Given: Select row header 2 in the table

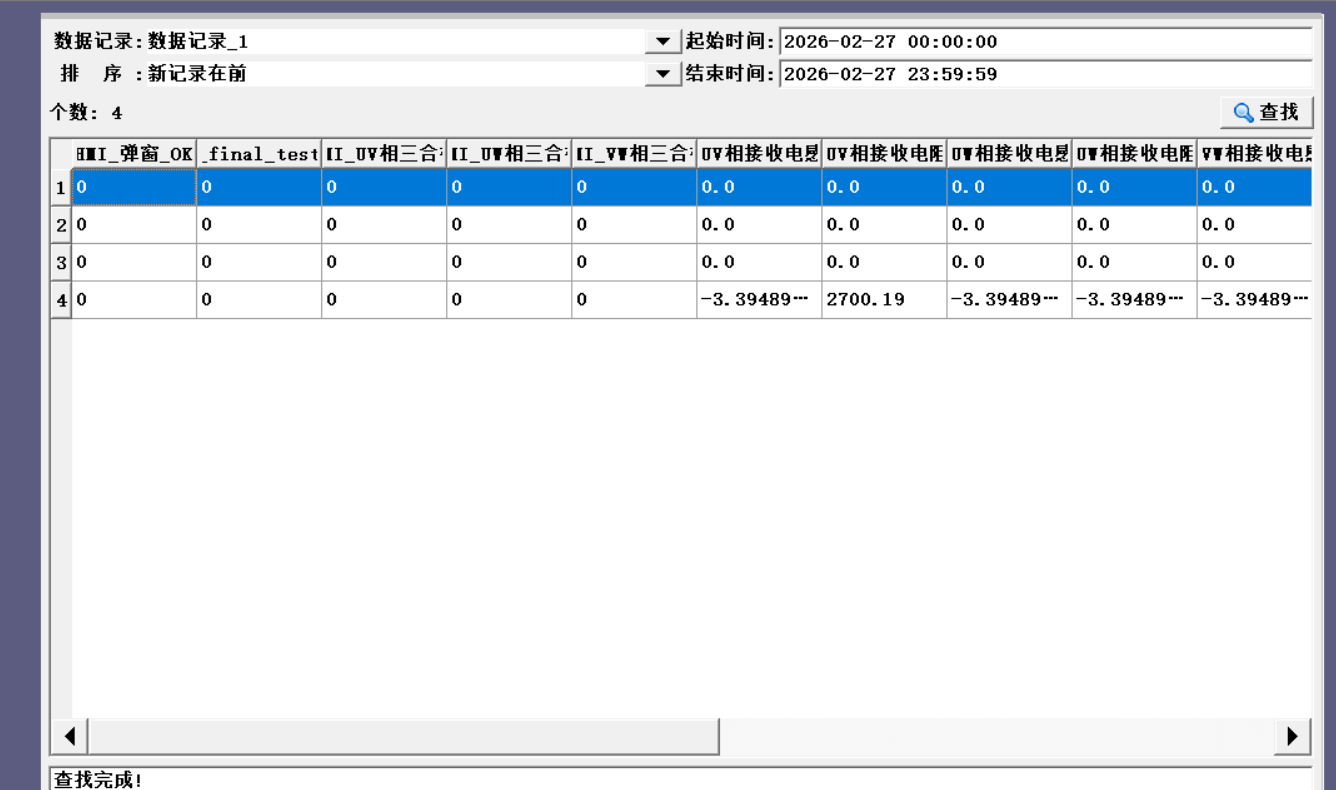Looking at the screenshot, I should (x=61, y=225).
